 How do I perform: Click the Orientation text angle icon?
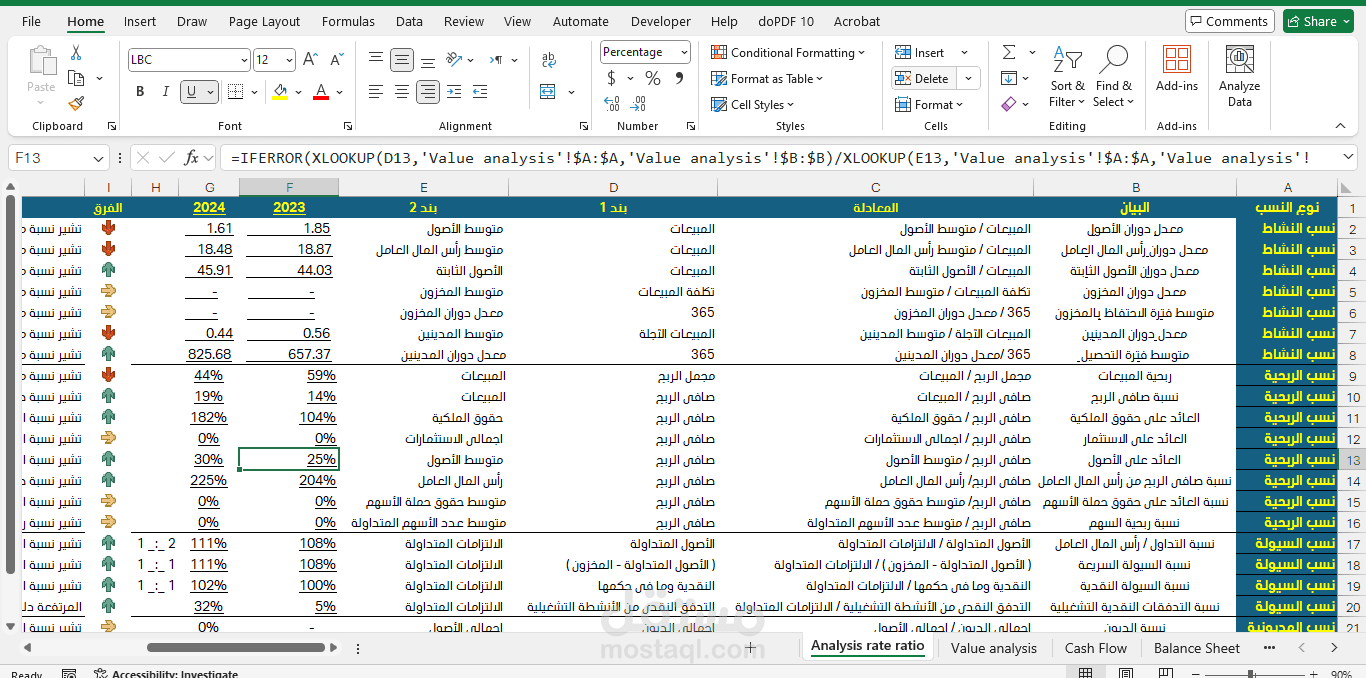(452, 60)
